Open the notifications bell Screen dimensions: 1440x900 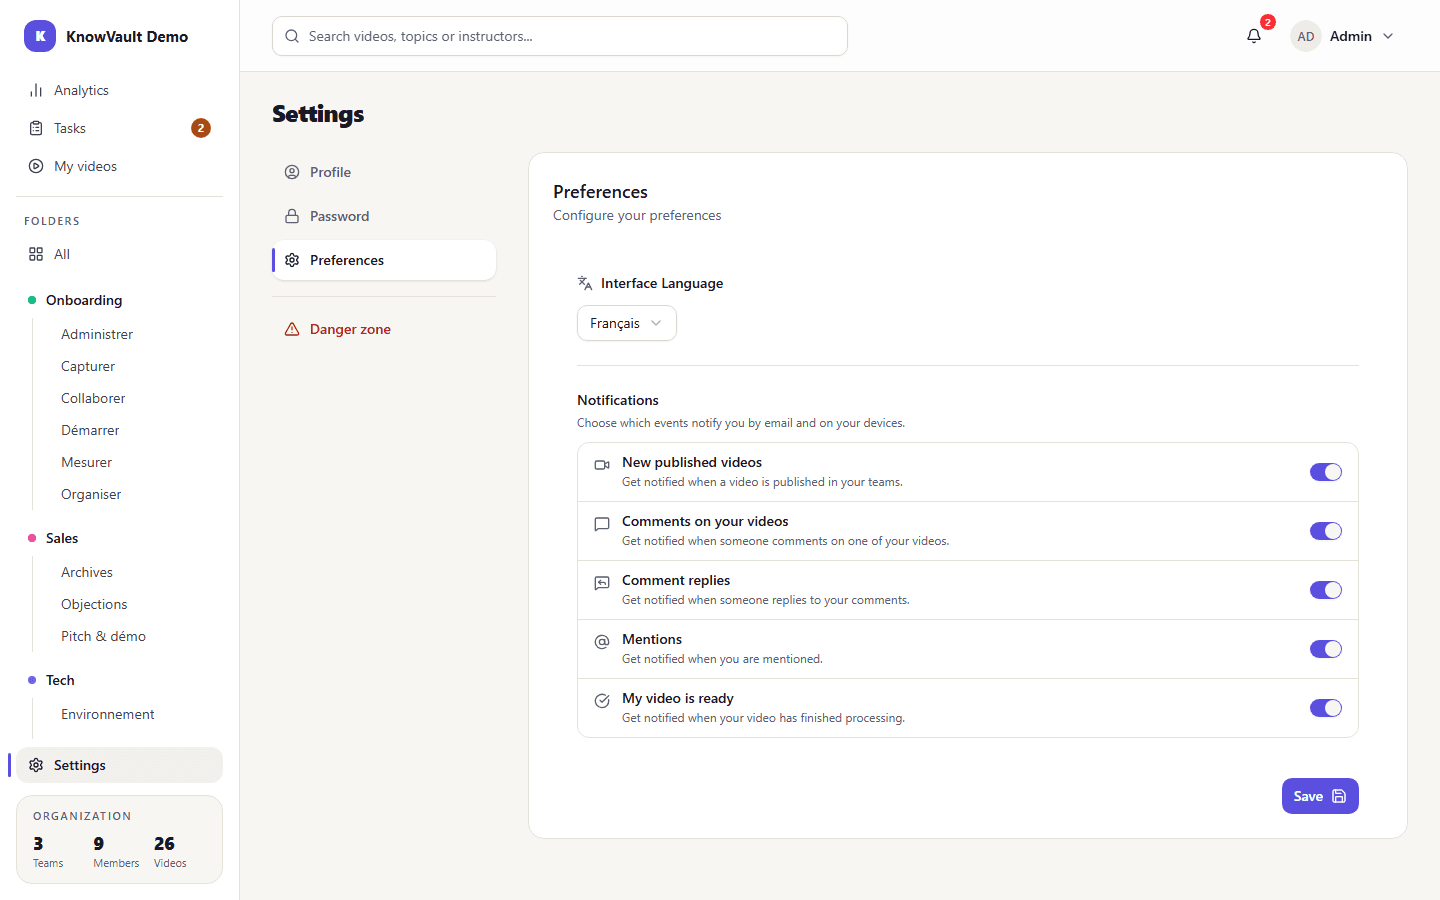coord(1254,36)
